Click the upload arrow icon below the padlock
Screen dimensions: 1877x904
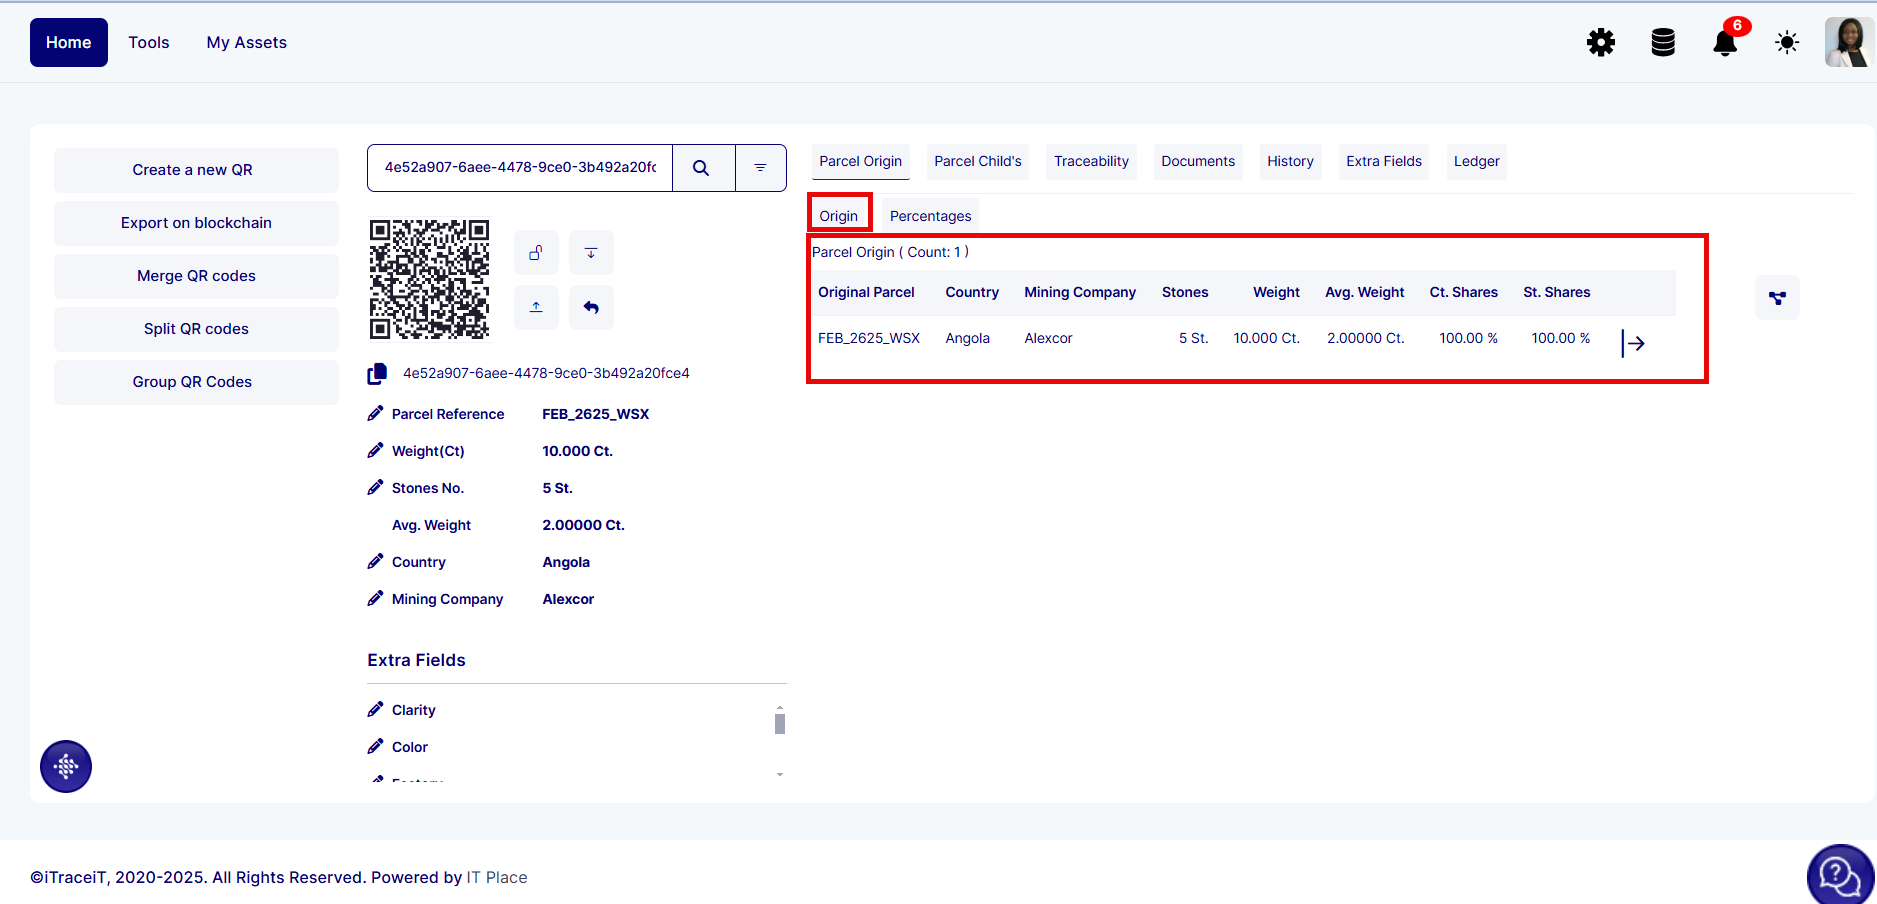(x=536, y=307)
